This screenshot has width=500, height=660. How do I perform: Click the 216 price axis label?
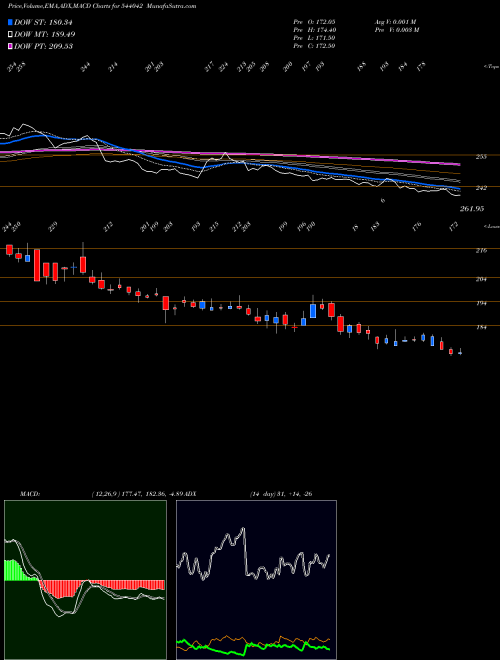(x=481, y=250)
